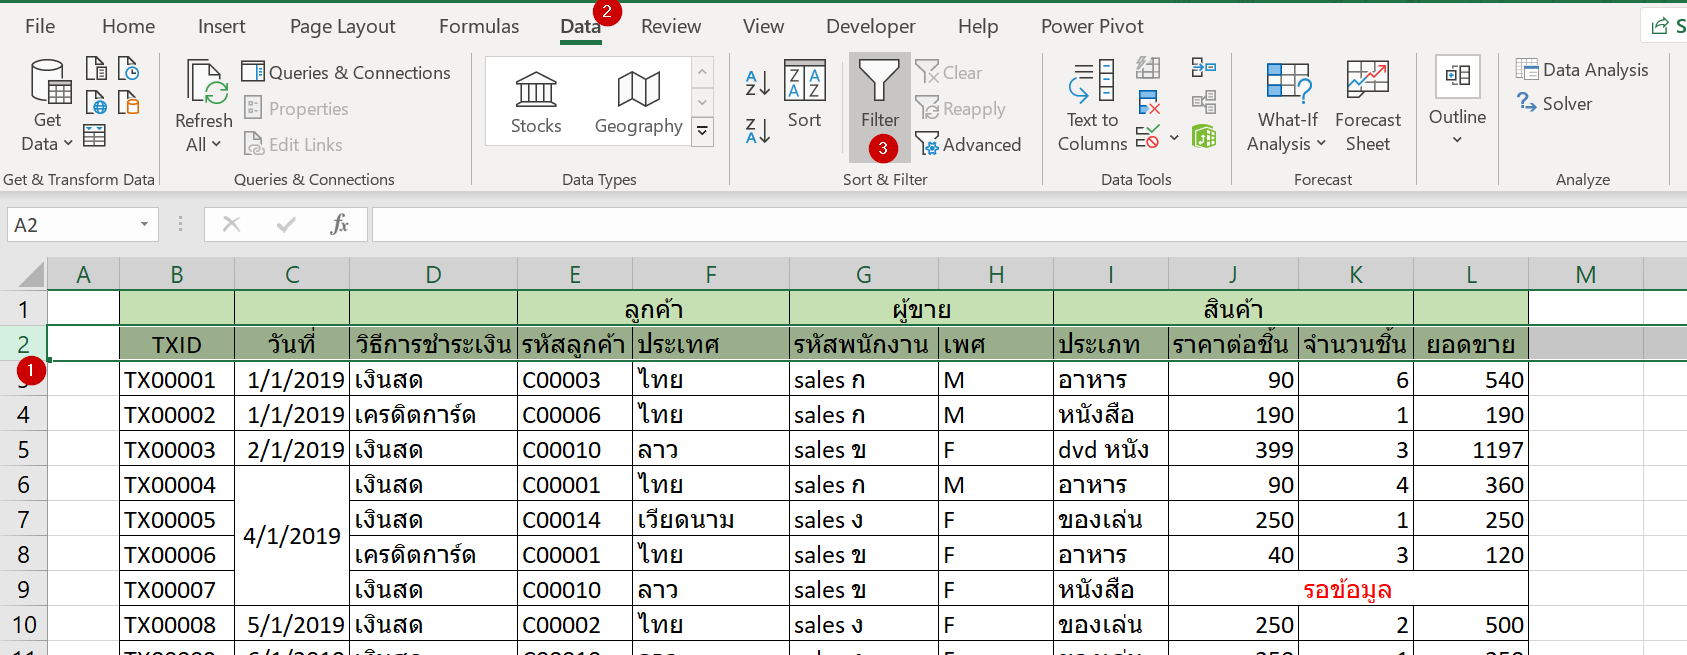Click the cell containing เวียดนาม
This screenshot has width=1687, height=655.
coord(711,519)
